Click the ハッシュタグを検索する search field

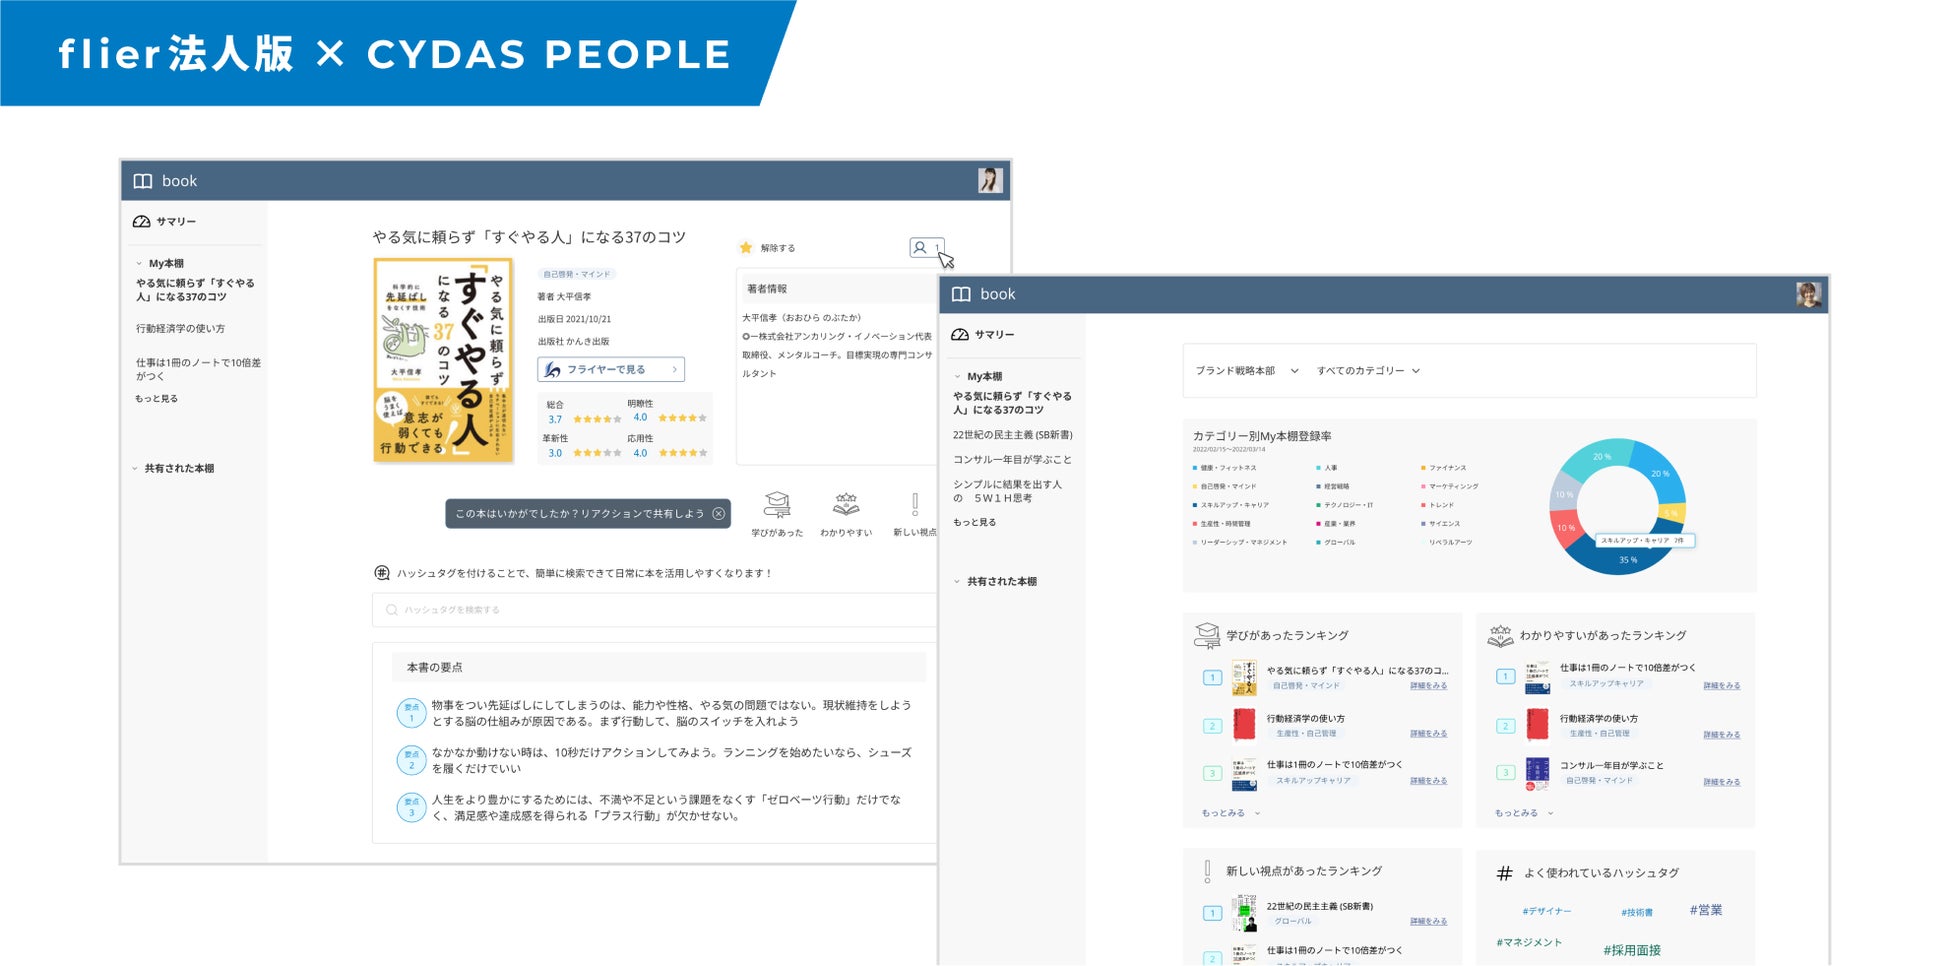[x=655, y=610]
